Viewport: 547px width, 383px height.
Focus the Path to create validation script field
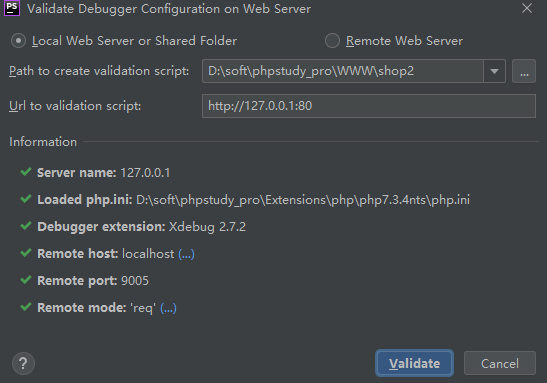pos(343,71)
